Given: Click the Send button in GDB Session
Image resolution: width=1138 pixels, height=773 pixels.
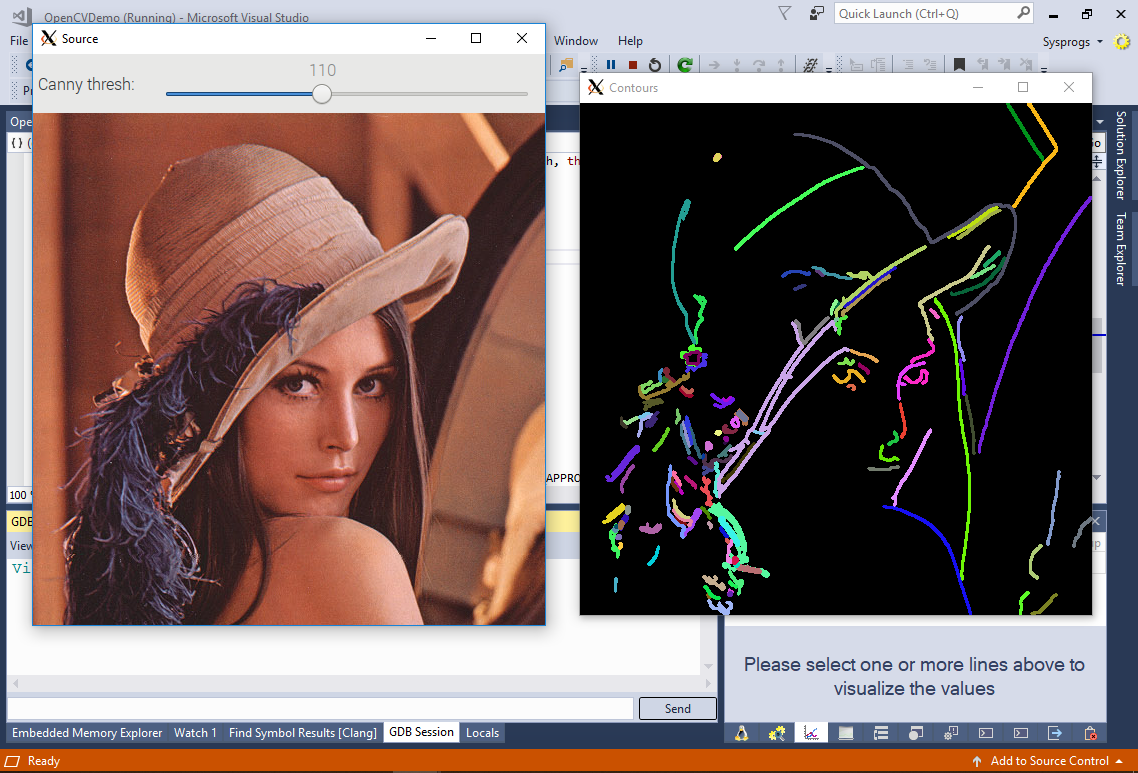Looking at the screenshot, I should pos(677,708).
